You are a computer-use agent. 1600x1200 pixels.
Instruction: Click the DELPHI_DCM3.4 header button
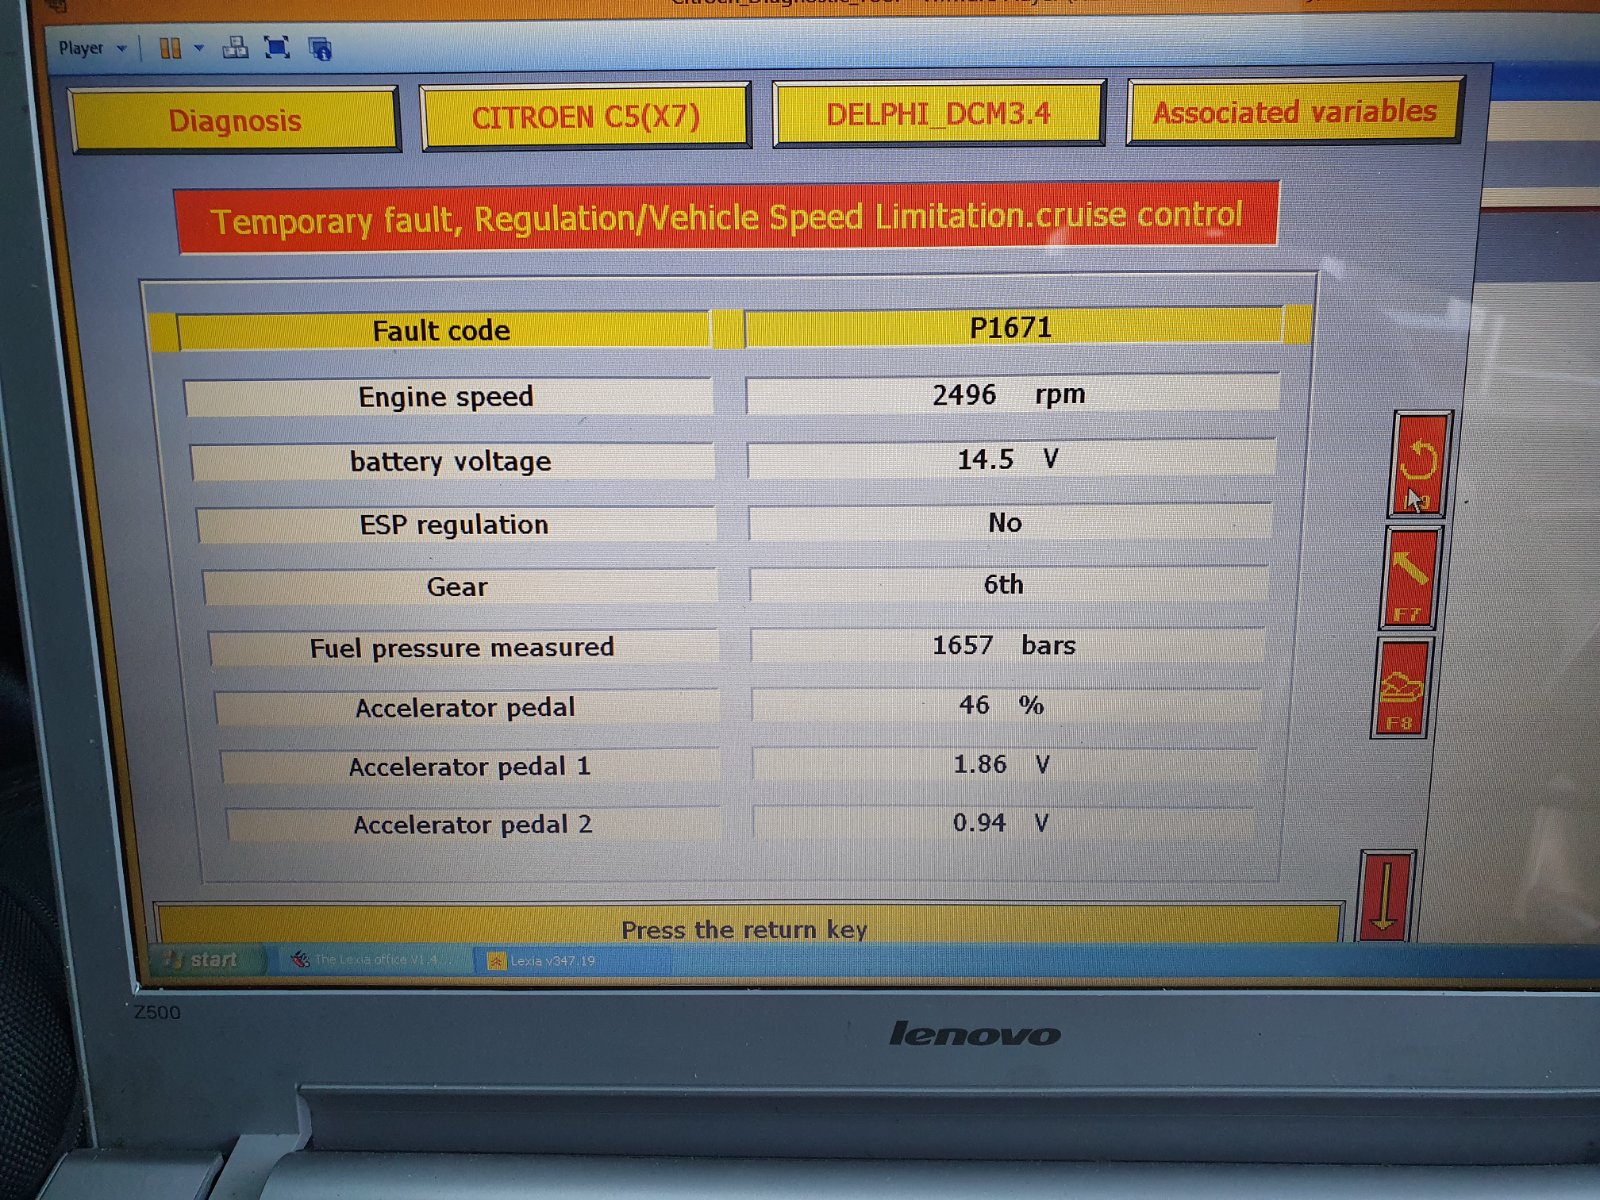tap(939, 114)
